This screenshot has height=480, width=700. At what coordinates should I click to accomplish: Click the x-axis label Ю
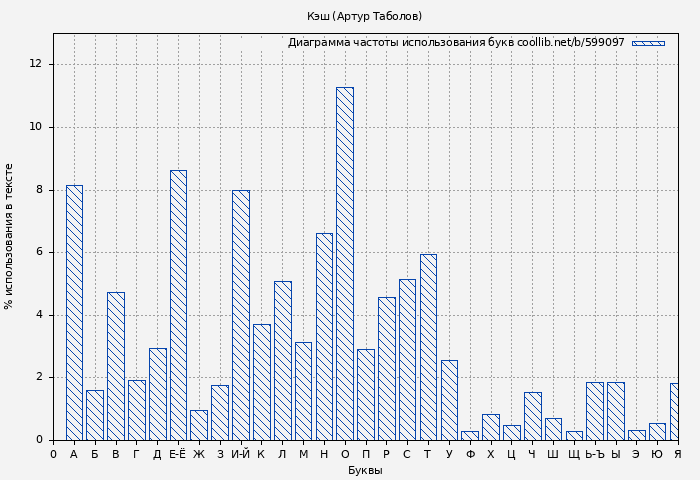(x=657, y=454)
